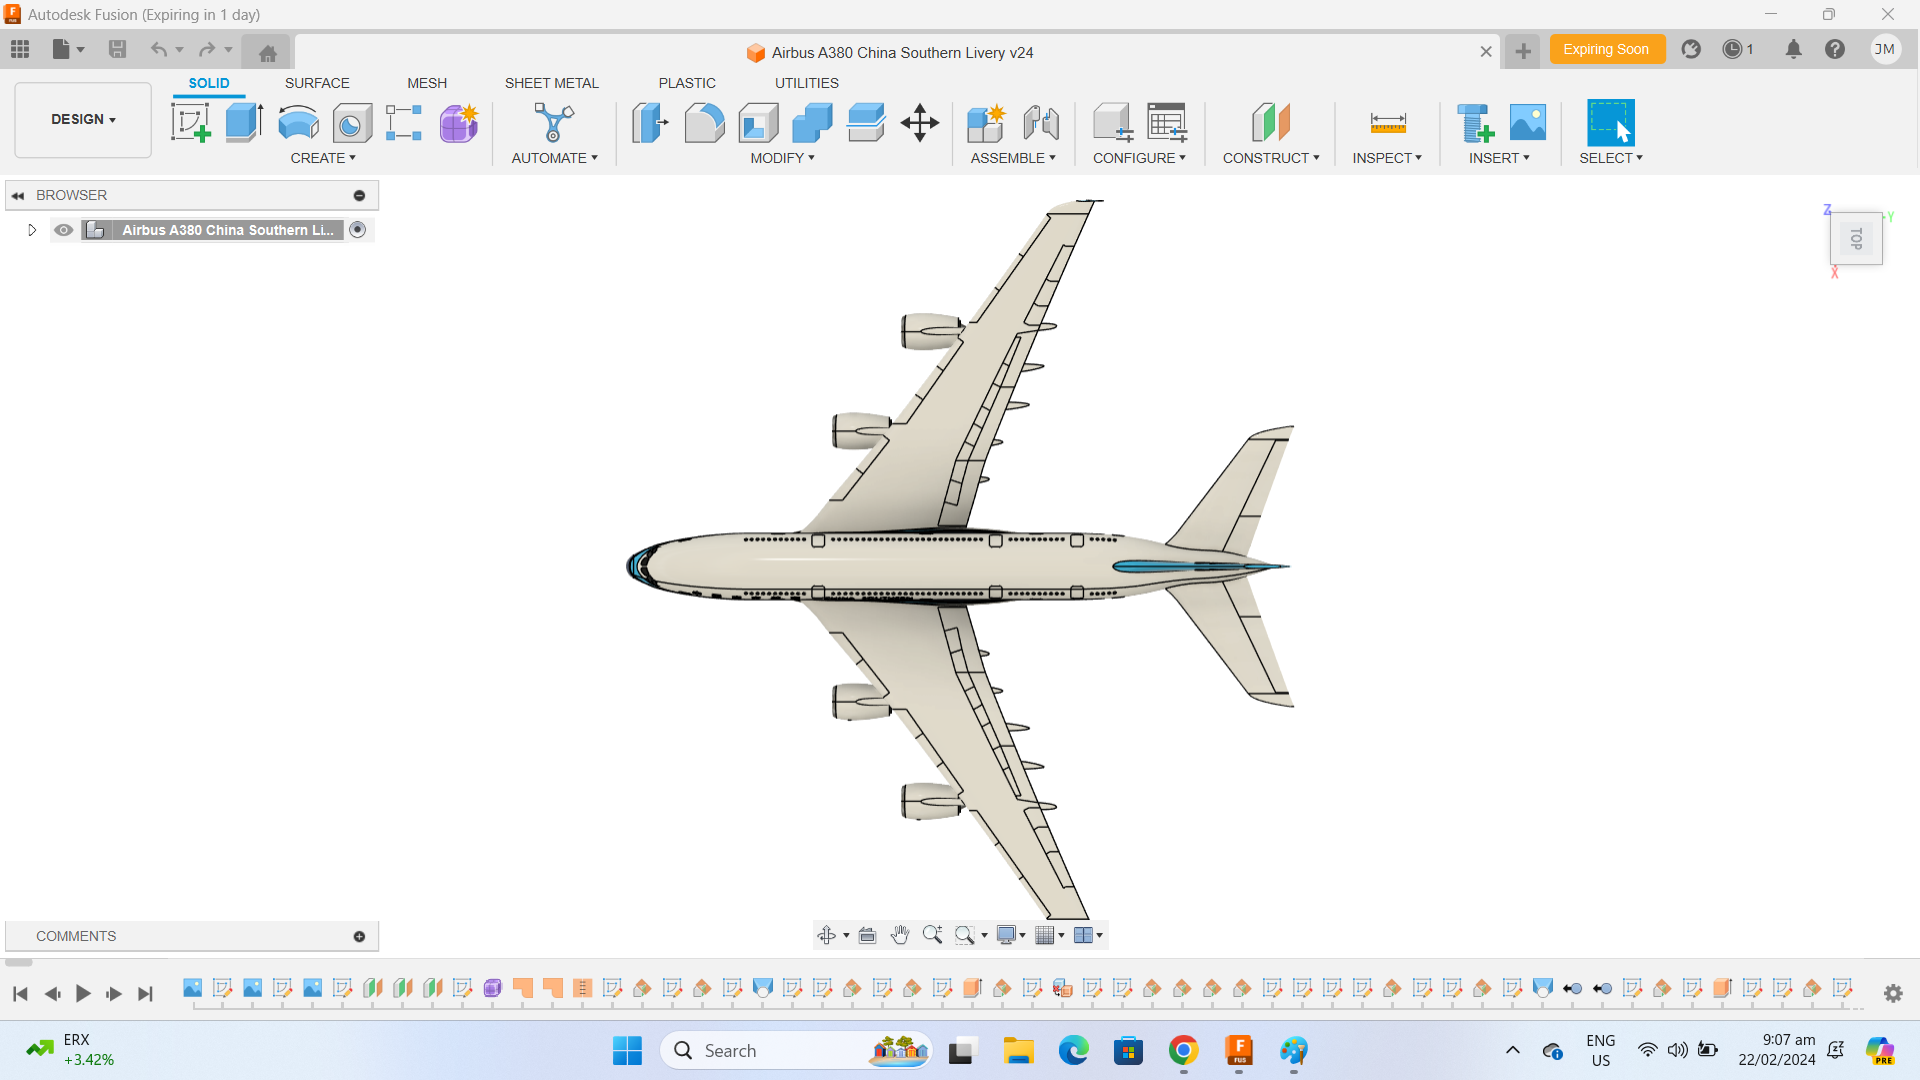Open the Joint tool in Assemble group

tap(1041, 122)
